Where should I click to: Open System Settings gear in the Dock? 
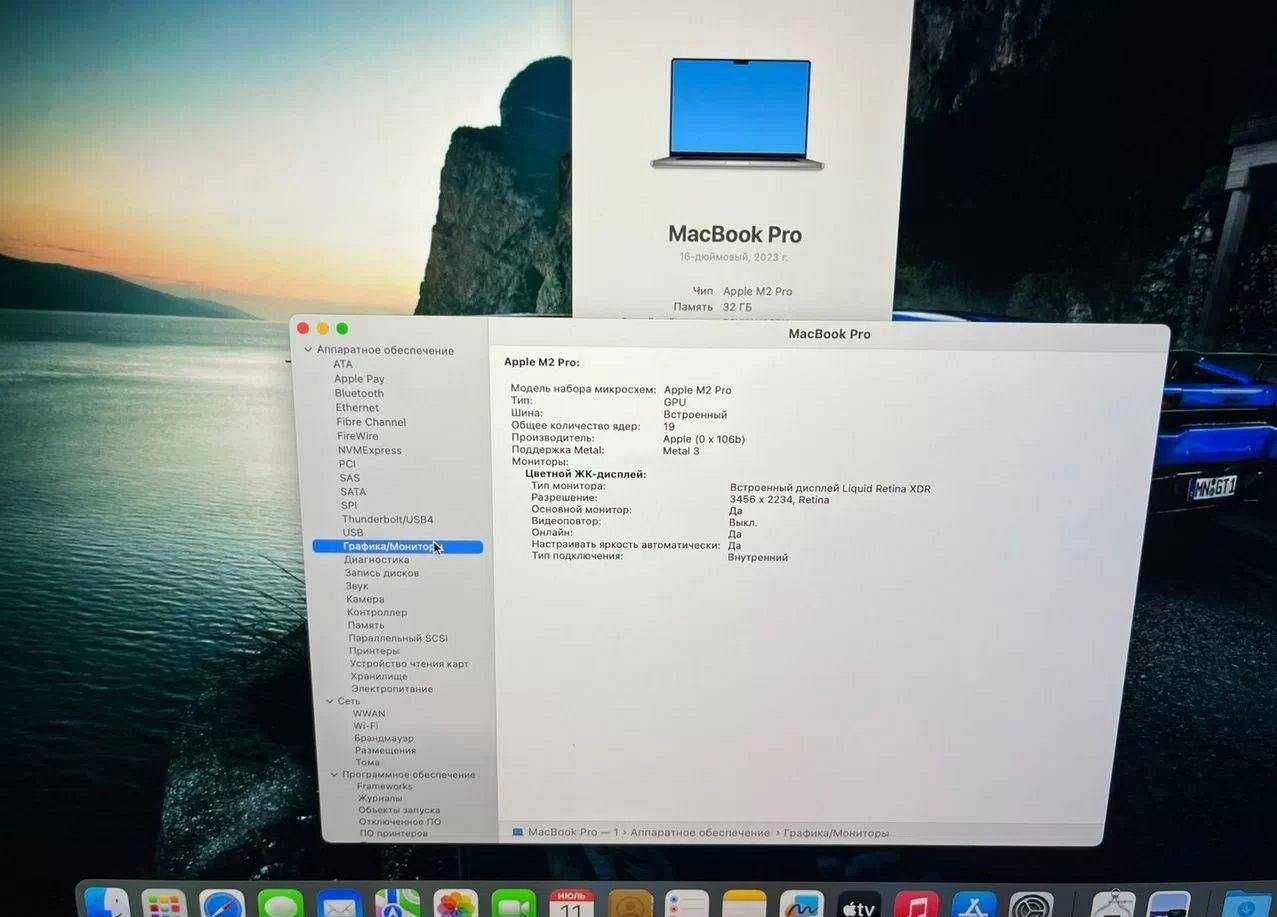point(1031,905)
